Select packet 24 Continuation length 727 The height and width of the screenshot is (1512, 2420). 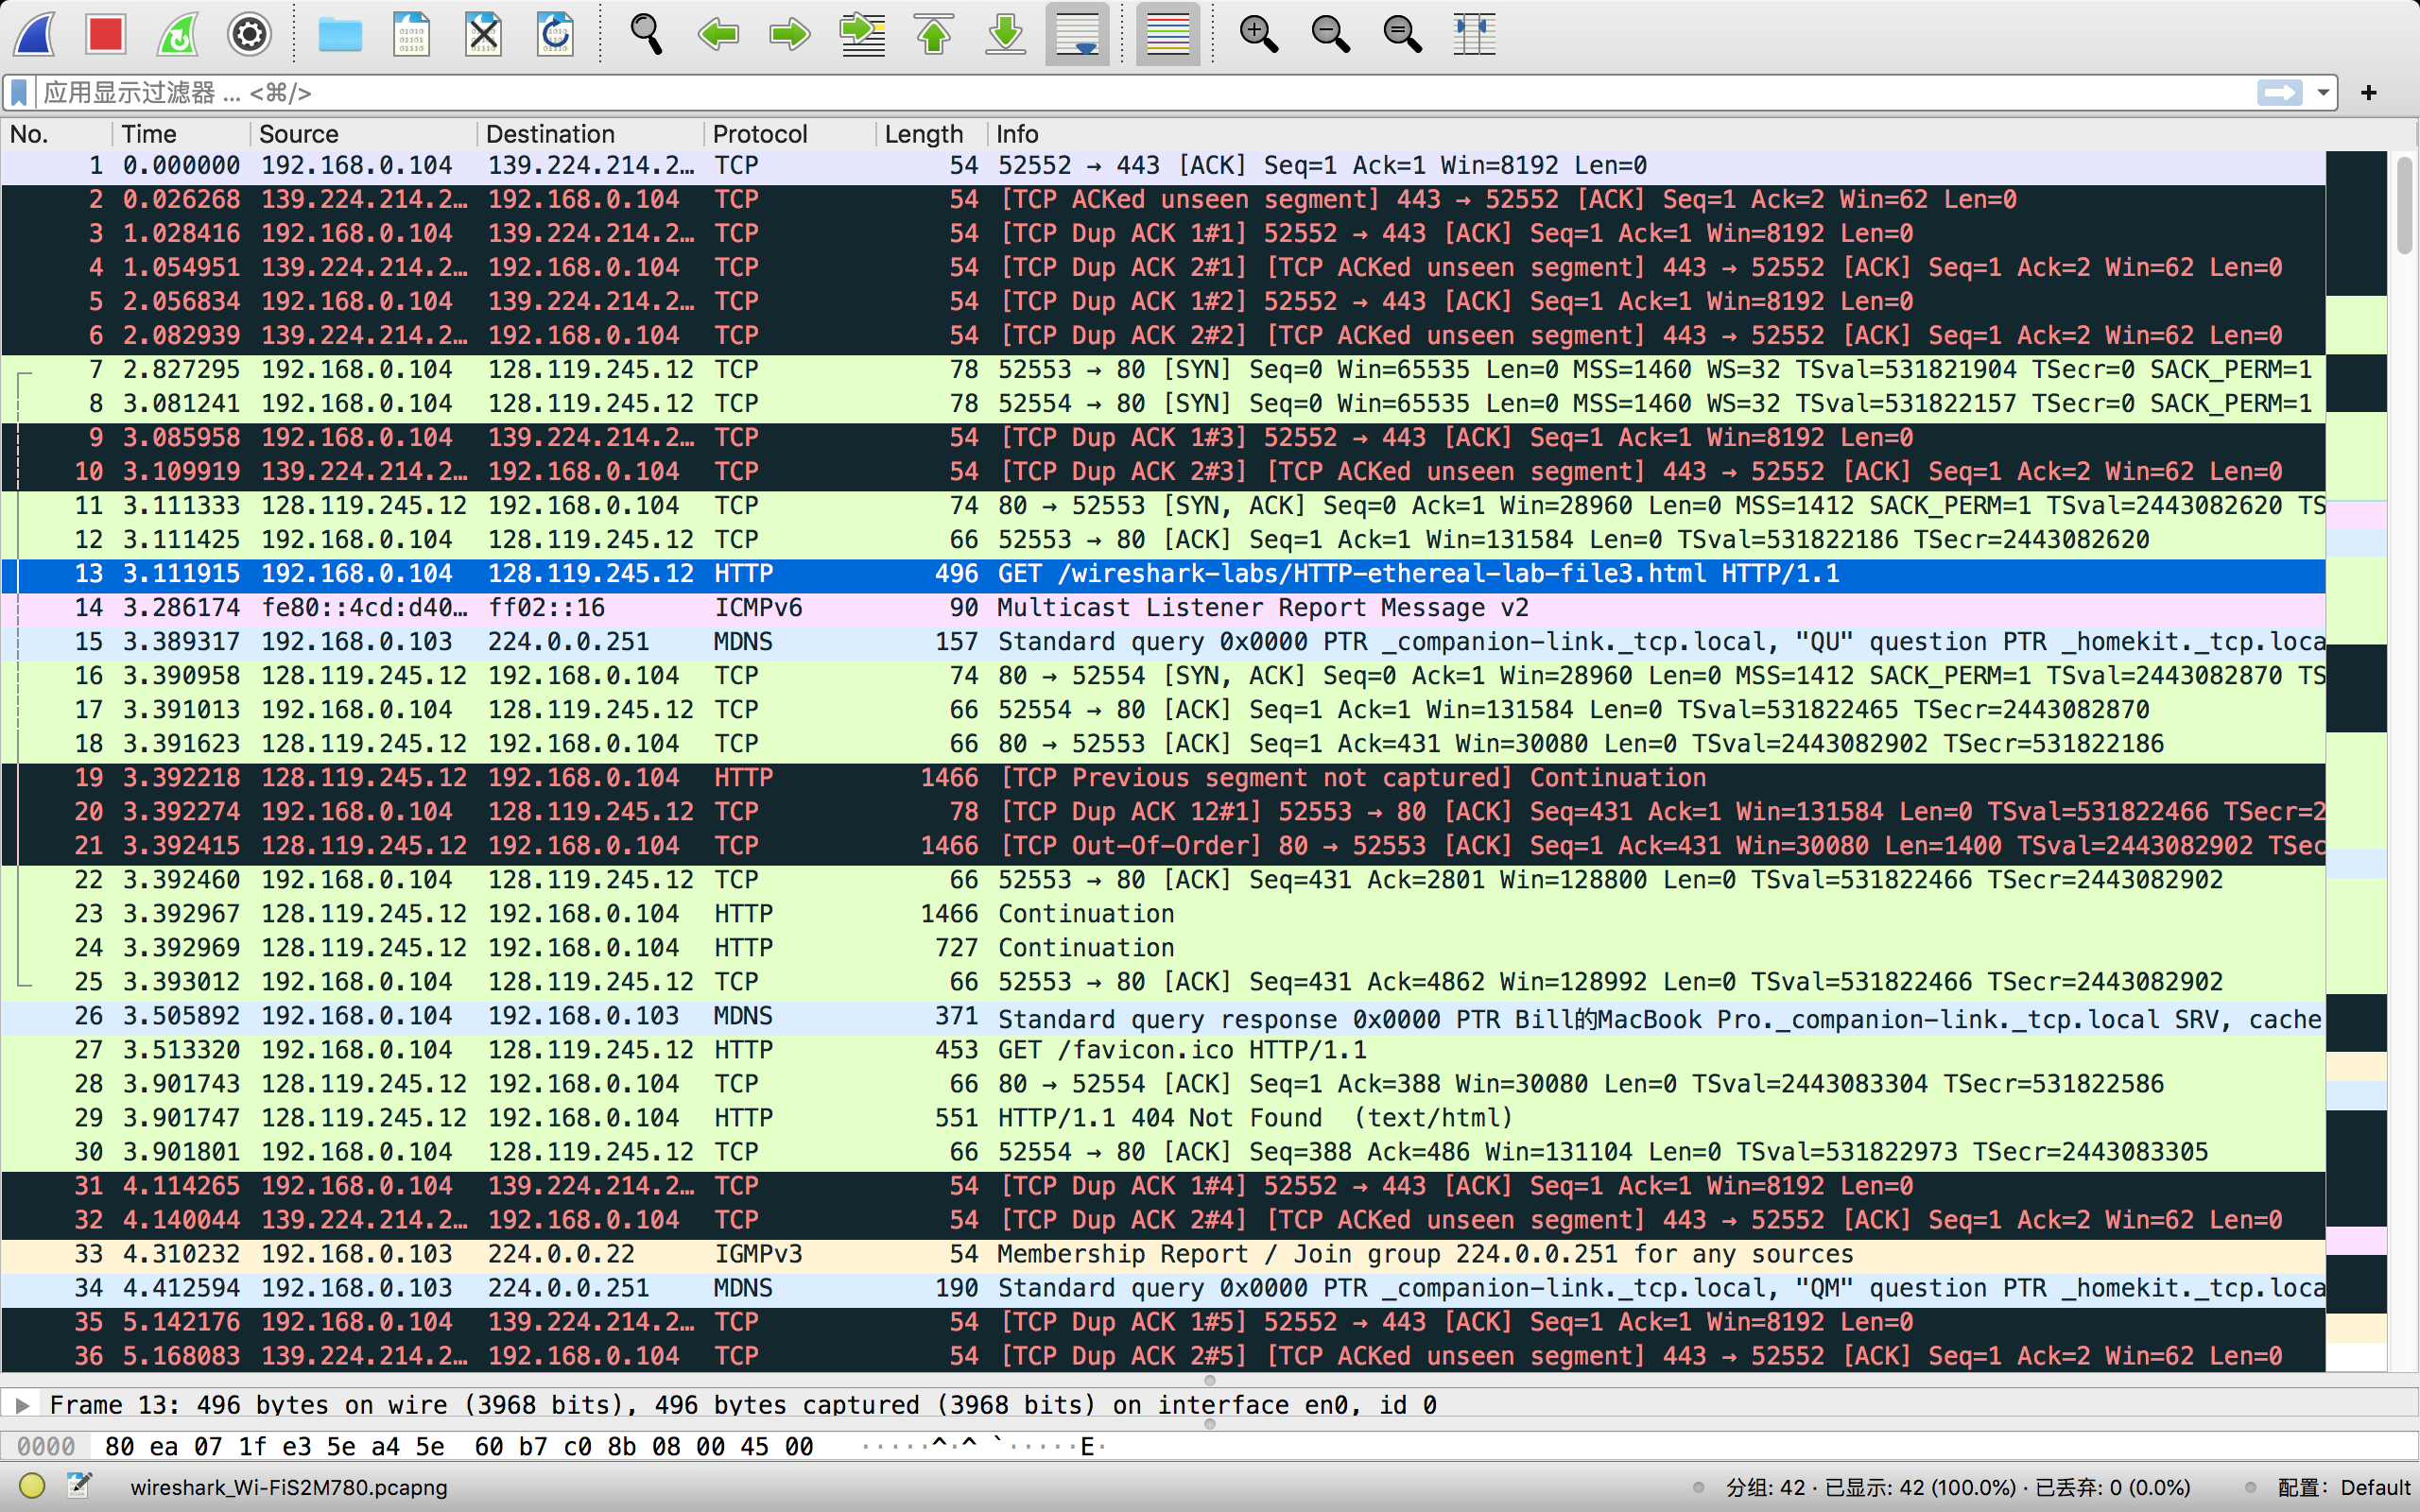click(x=1163, y=948)
